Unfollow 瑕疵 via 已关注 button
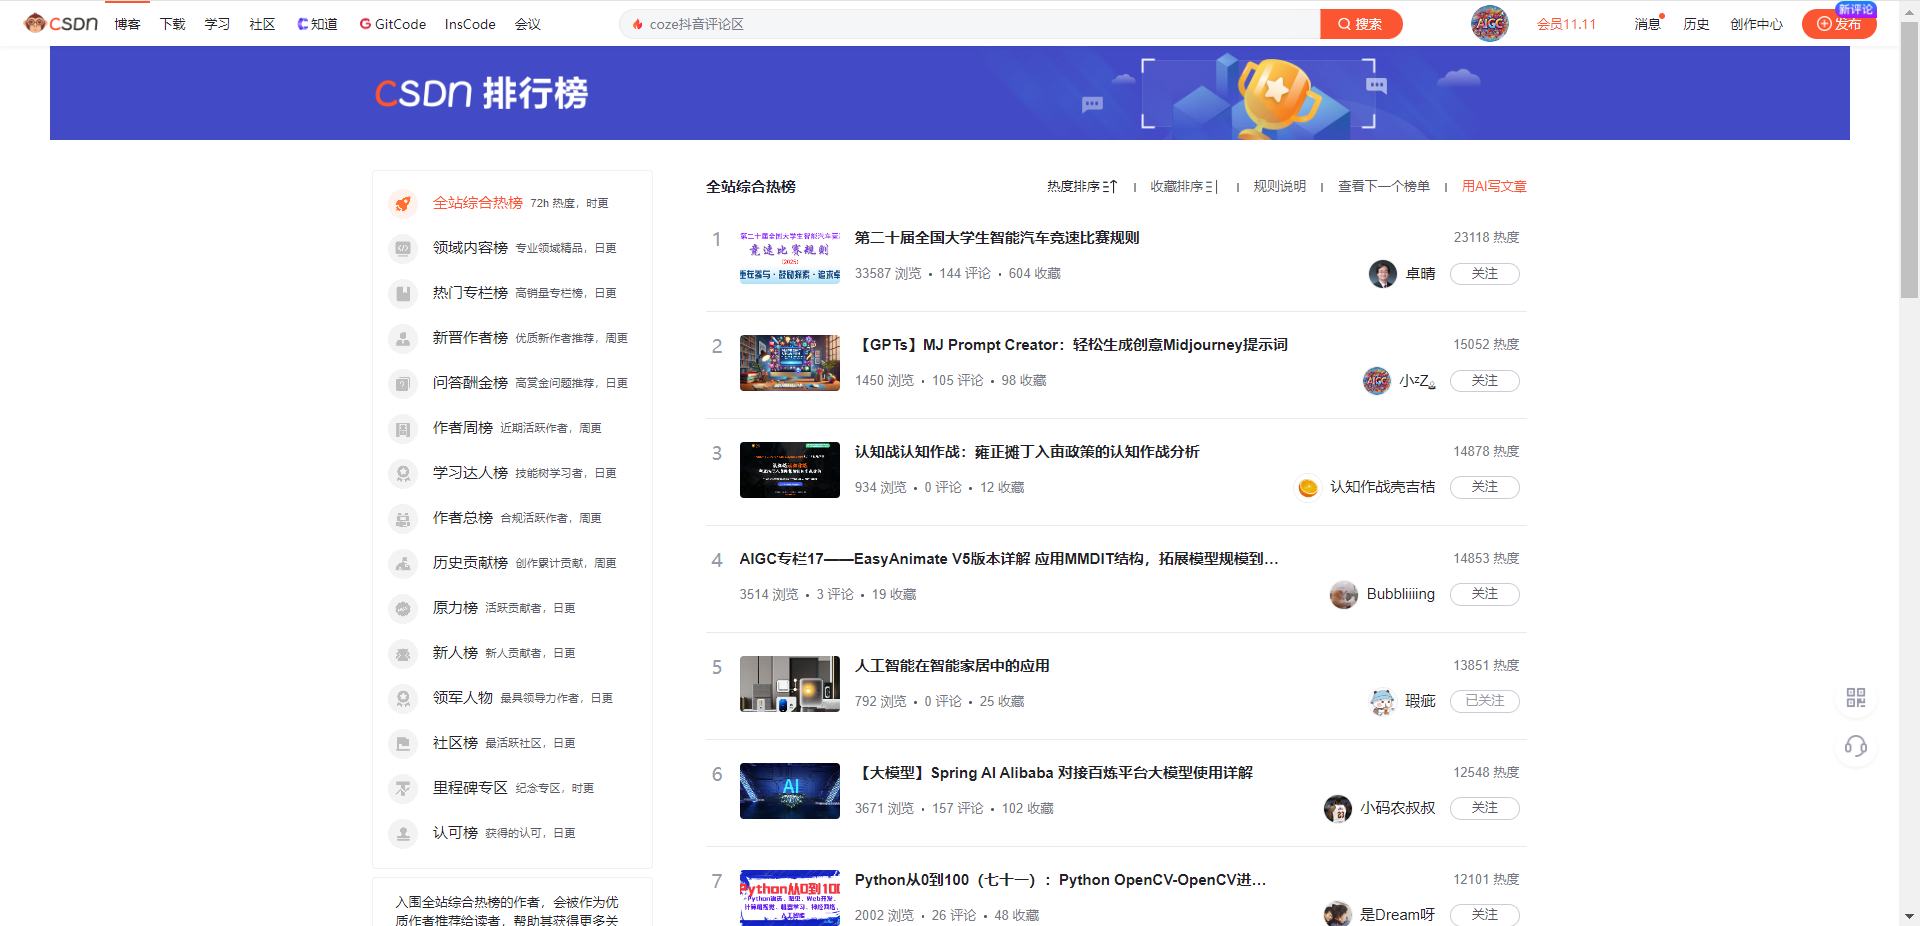The height and width of the screenshot is (926, 1920). 1485,701
